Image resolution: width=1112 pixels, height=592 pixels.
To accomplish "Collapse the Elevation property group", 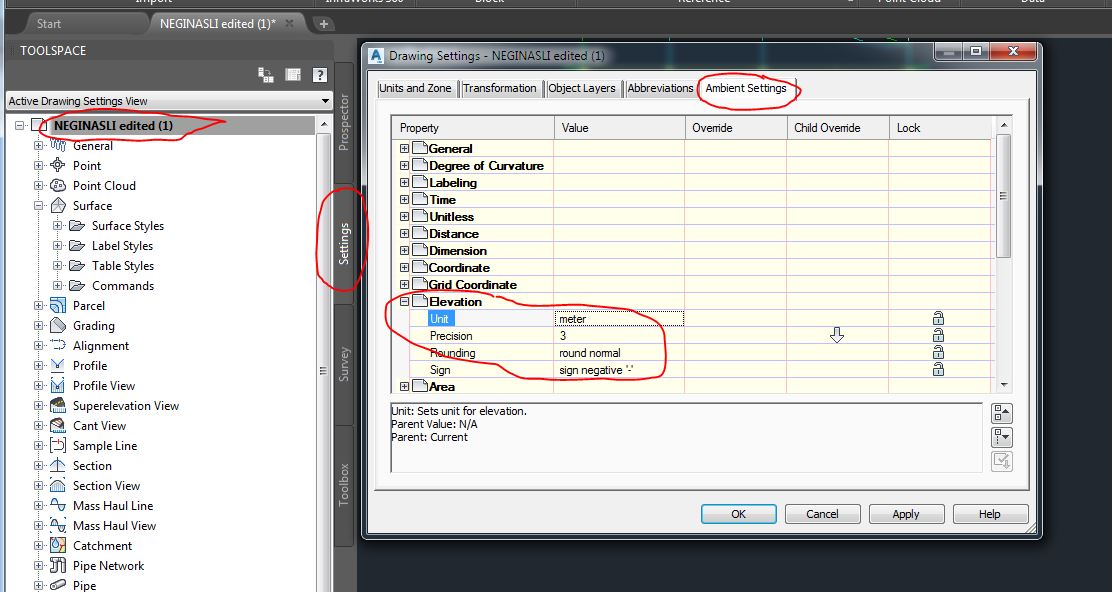I will point(404,301).
